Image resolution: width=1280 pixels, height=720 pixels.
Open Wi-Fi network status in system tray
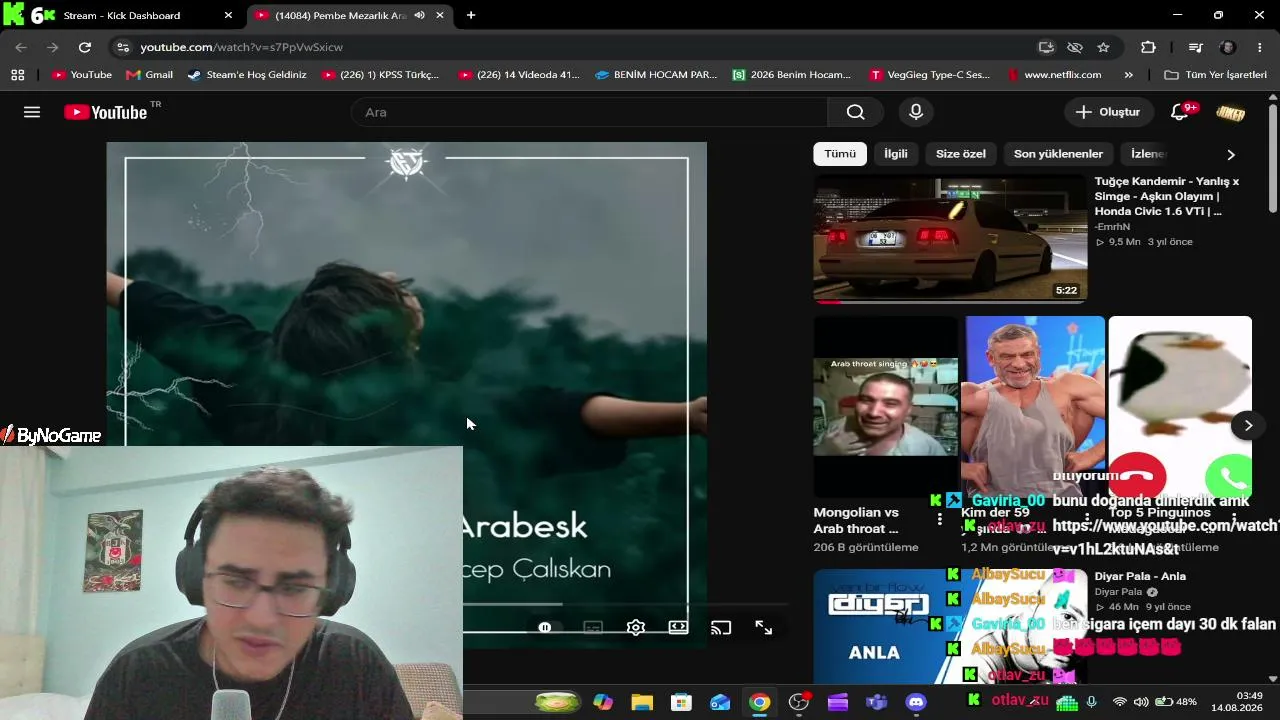point(1120,702)
